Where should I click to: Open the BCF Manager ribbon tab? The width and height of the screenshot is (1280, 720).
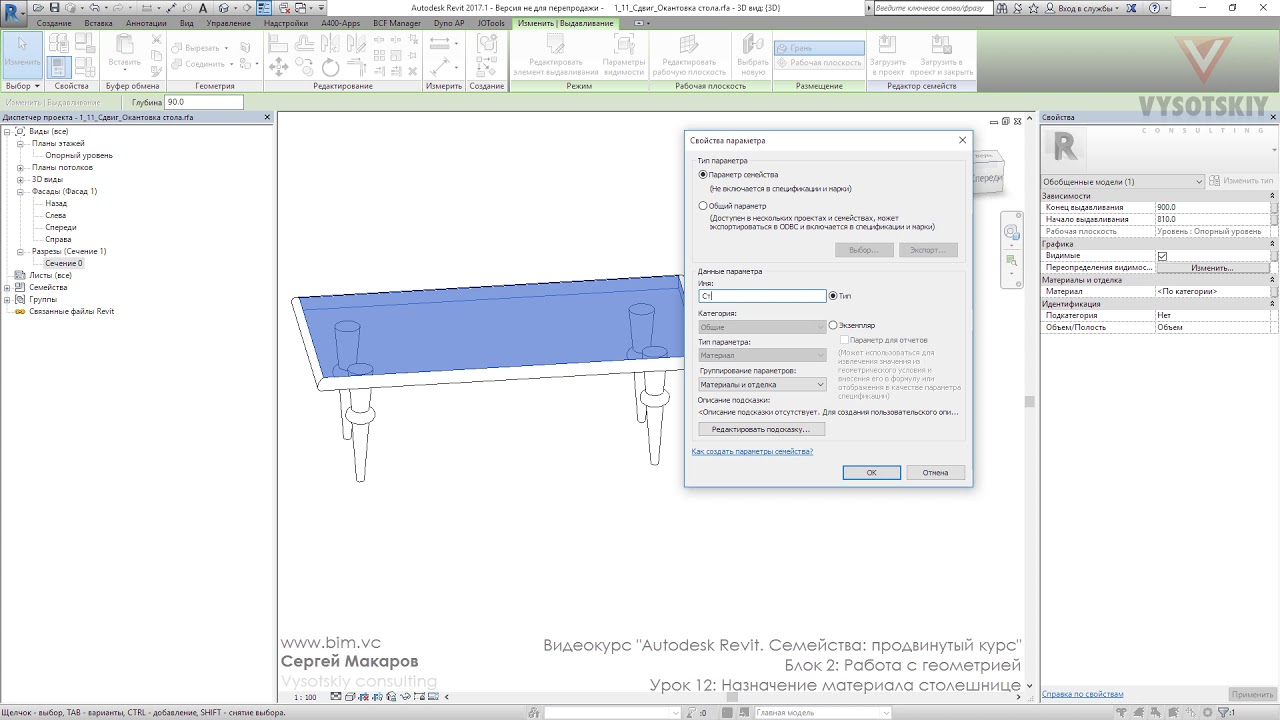tap(397, 22)
